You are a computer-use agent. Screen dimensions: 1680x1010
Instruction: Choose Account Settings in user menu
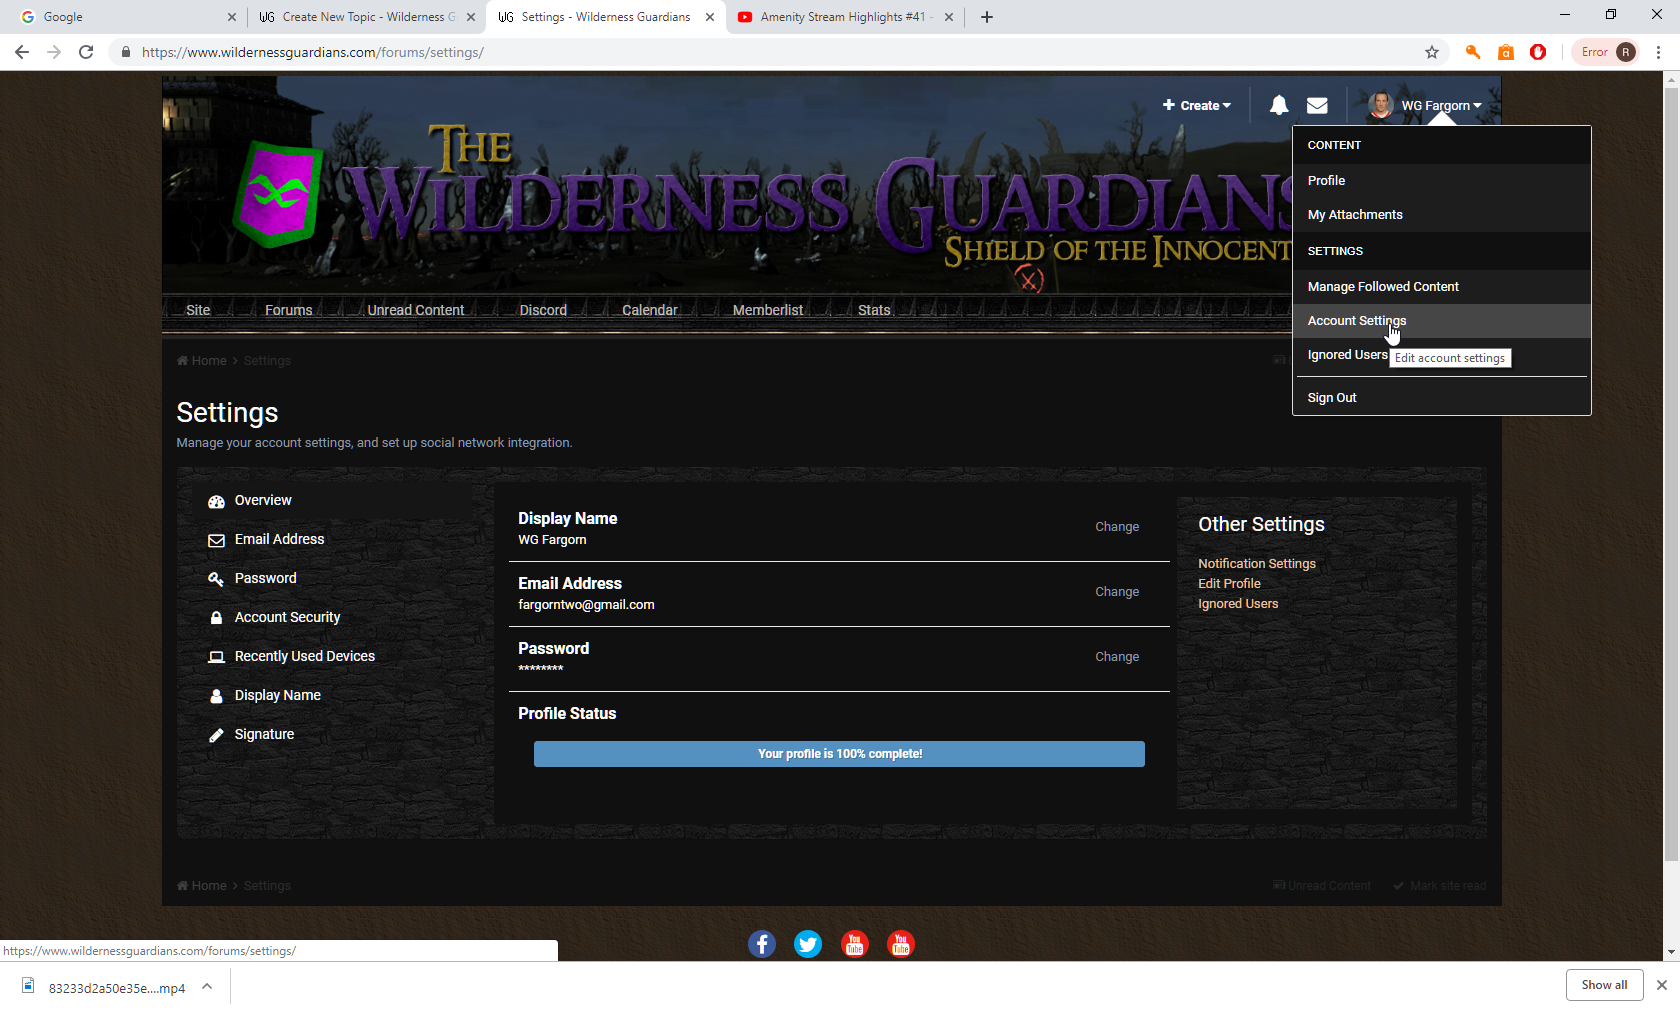tap(1441, 321)
